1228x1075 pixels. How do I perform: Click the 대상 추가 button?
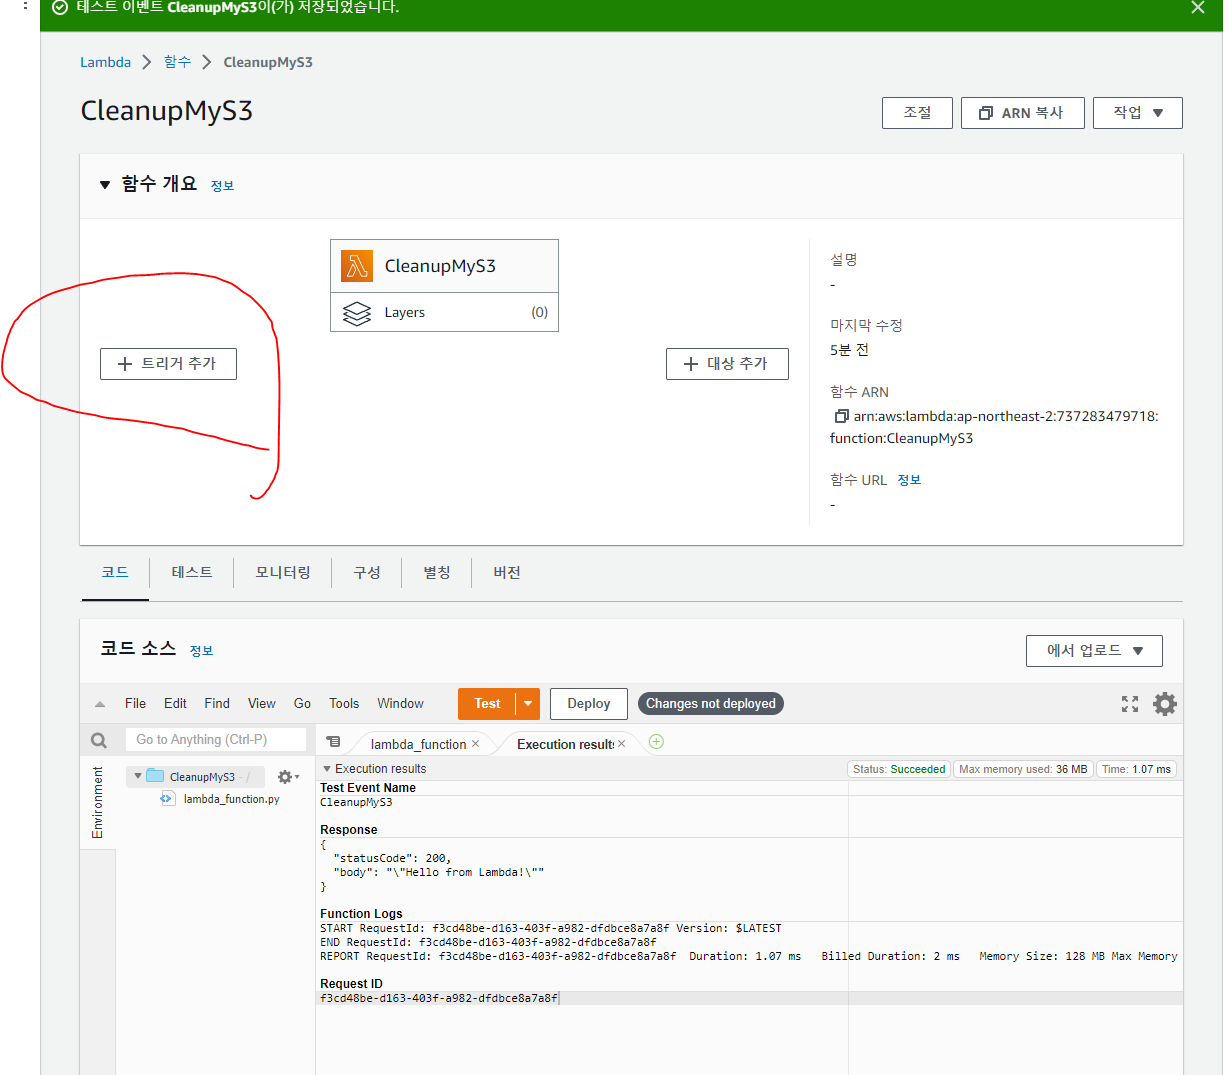pyautogui.click(x=727, y=364)
